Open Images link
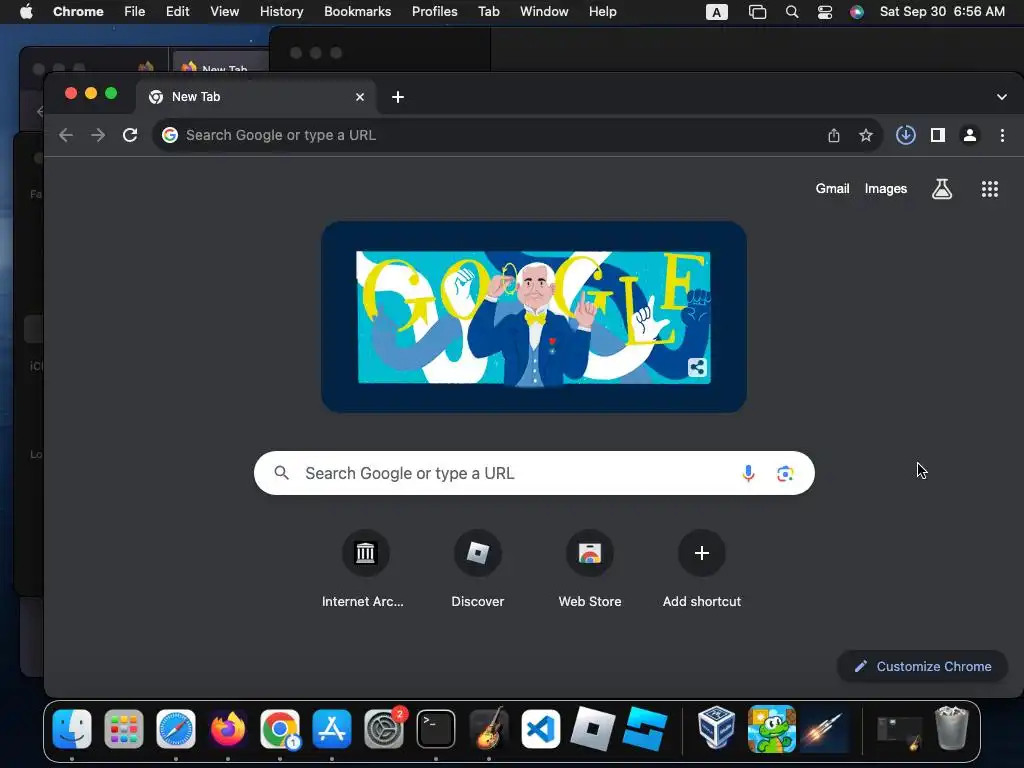1024x768 pixels. click(886, 189)
